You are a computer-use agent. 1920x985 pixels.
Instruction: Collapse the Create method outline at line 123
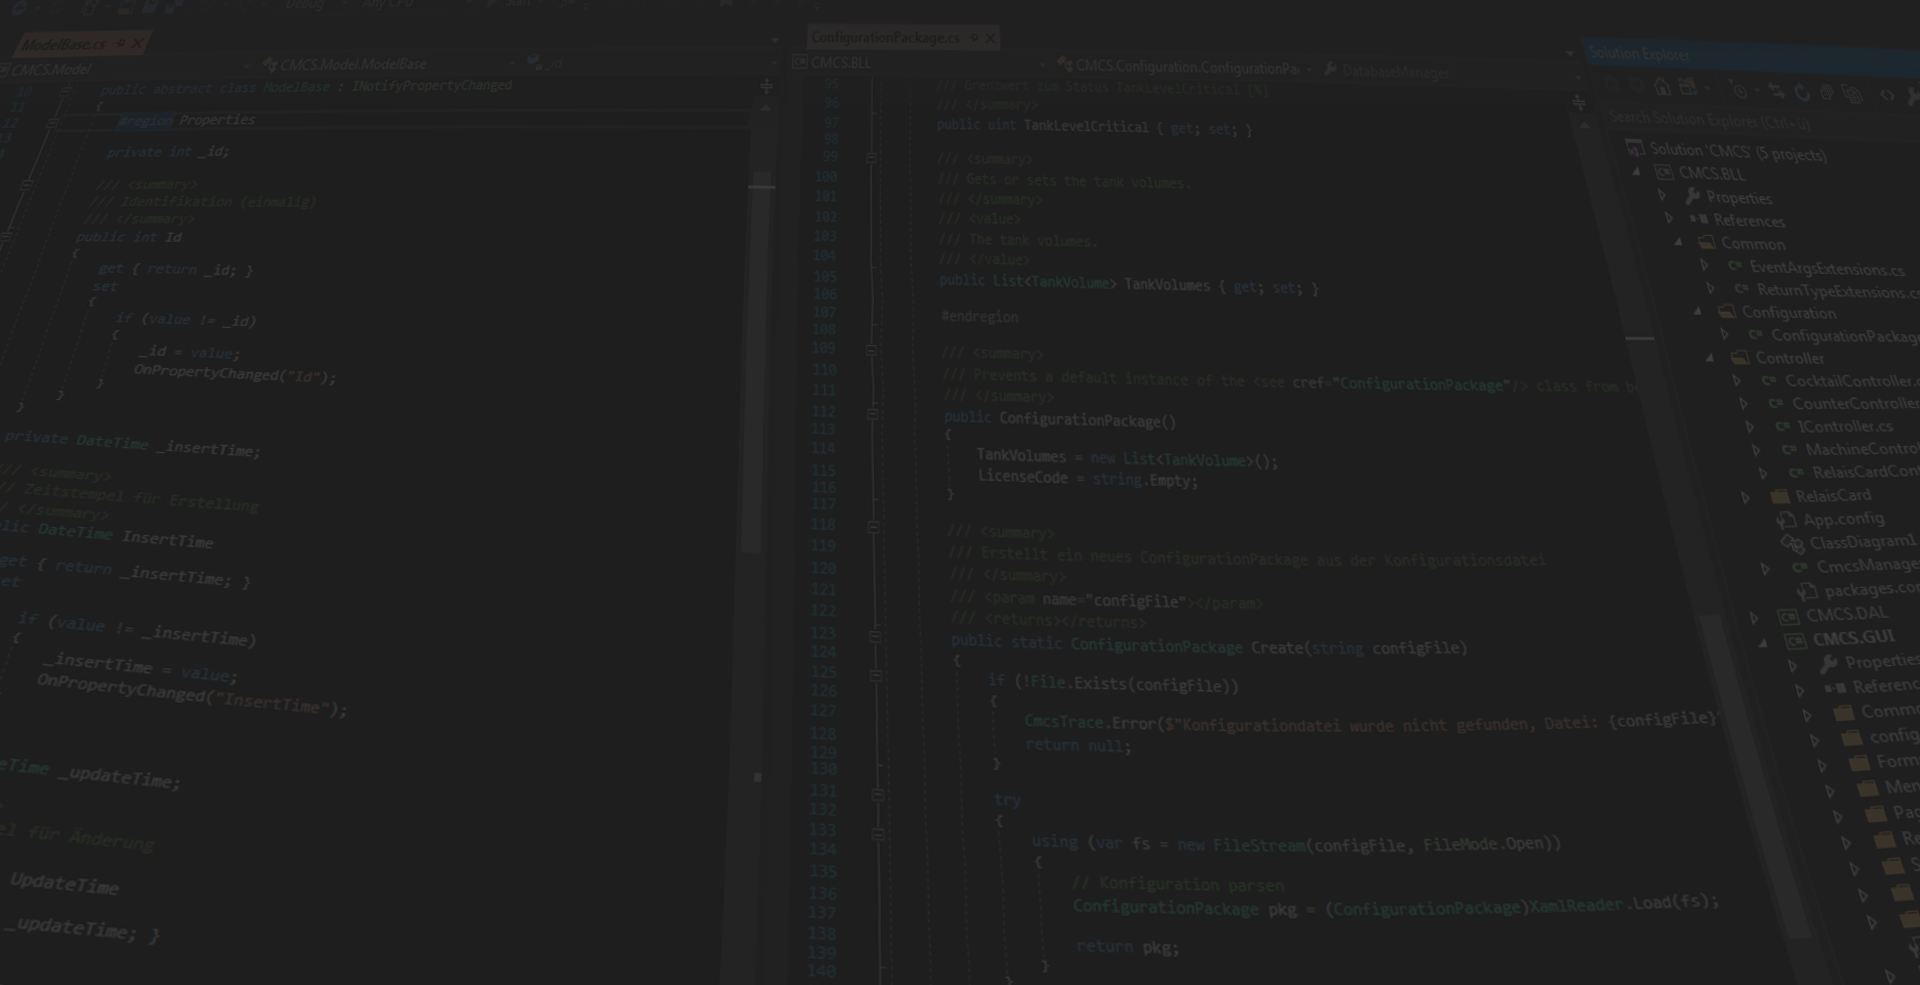(x=875, y=635)
